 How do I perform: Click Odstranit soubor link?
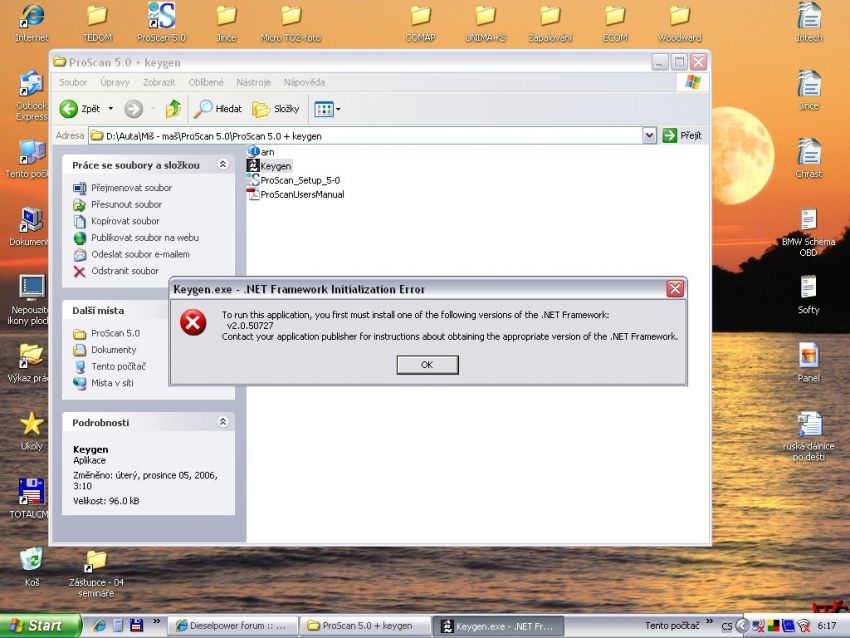(x=116, y=271)
